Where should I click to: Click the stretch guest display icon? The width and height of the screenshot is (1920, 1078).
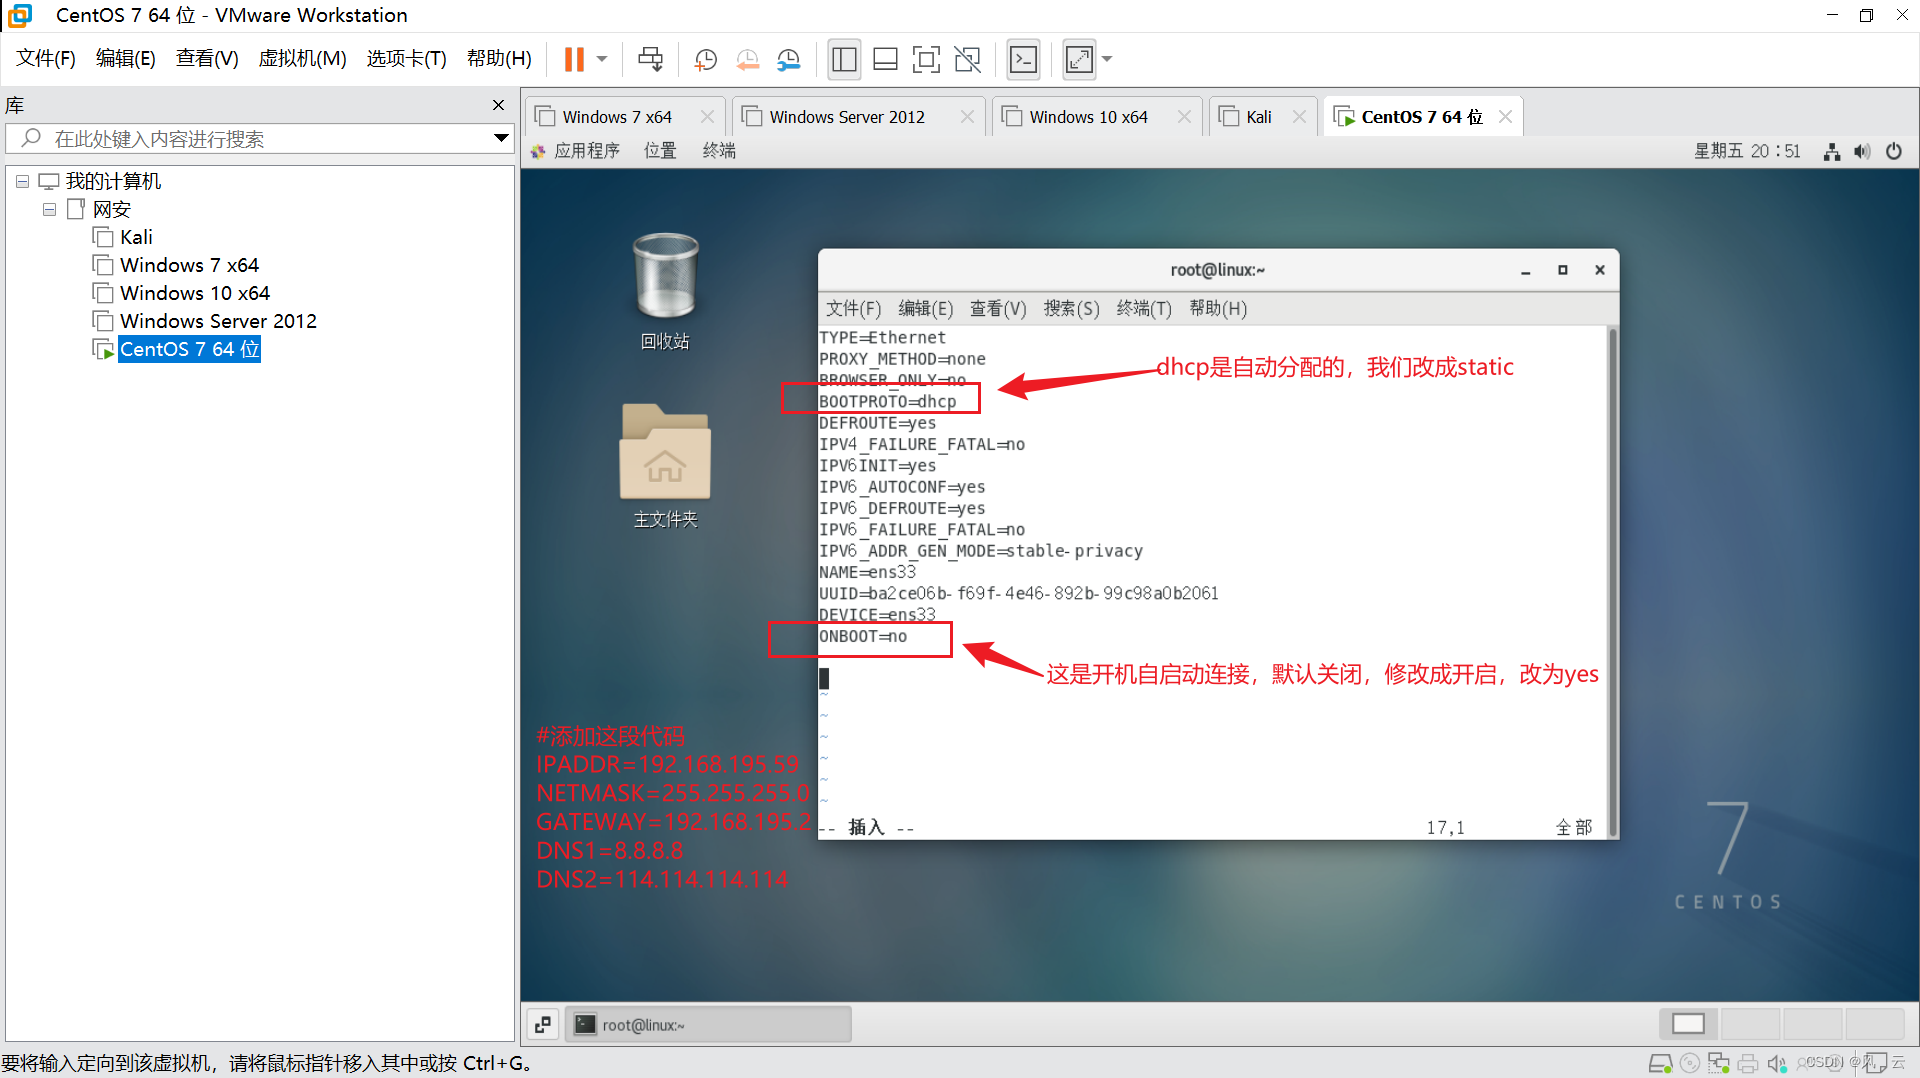click(1079, 59)
